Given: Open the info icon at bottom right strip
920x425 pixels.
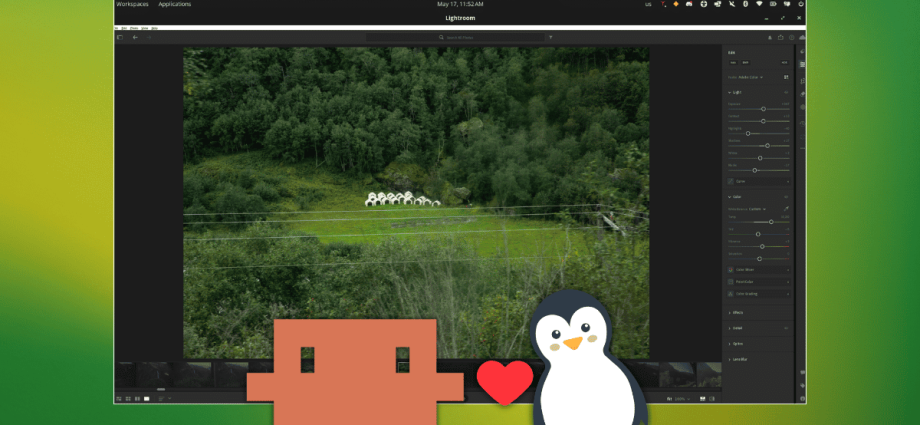Looking at the screenshot, I should point(803,399).
